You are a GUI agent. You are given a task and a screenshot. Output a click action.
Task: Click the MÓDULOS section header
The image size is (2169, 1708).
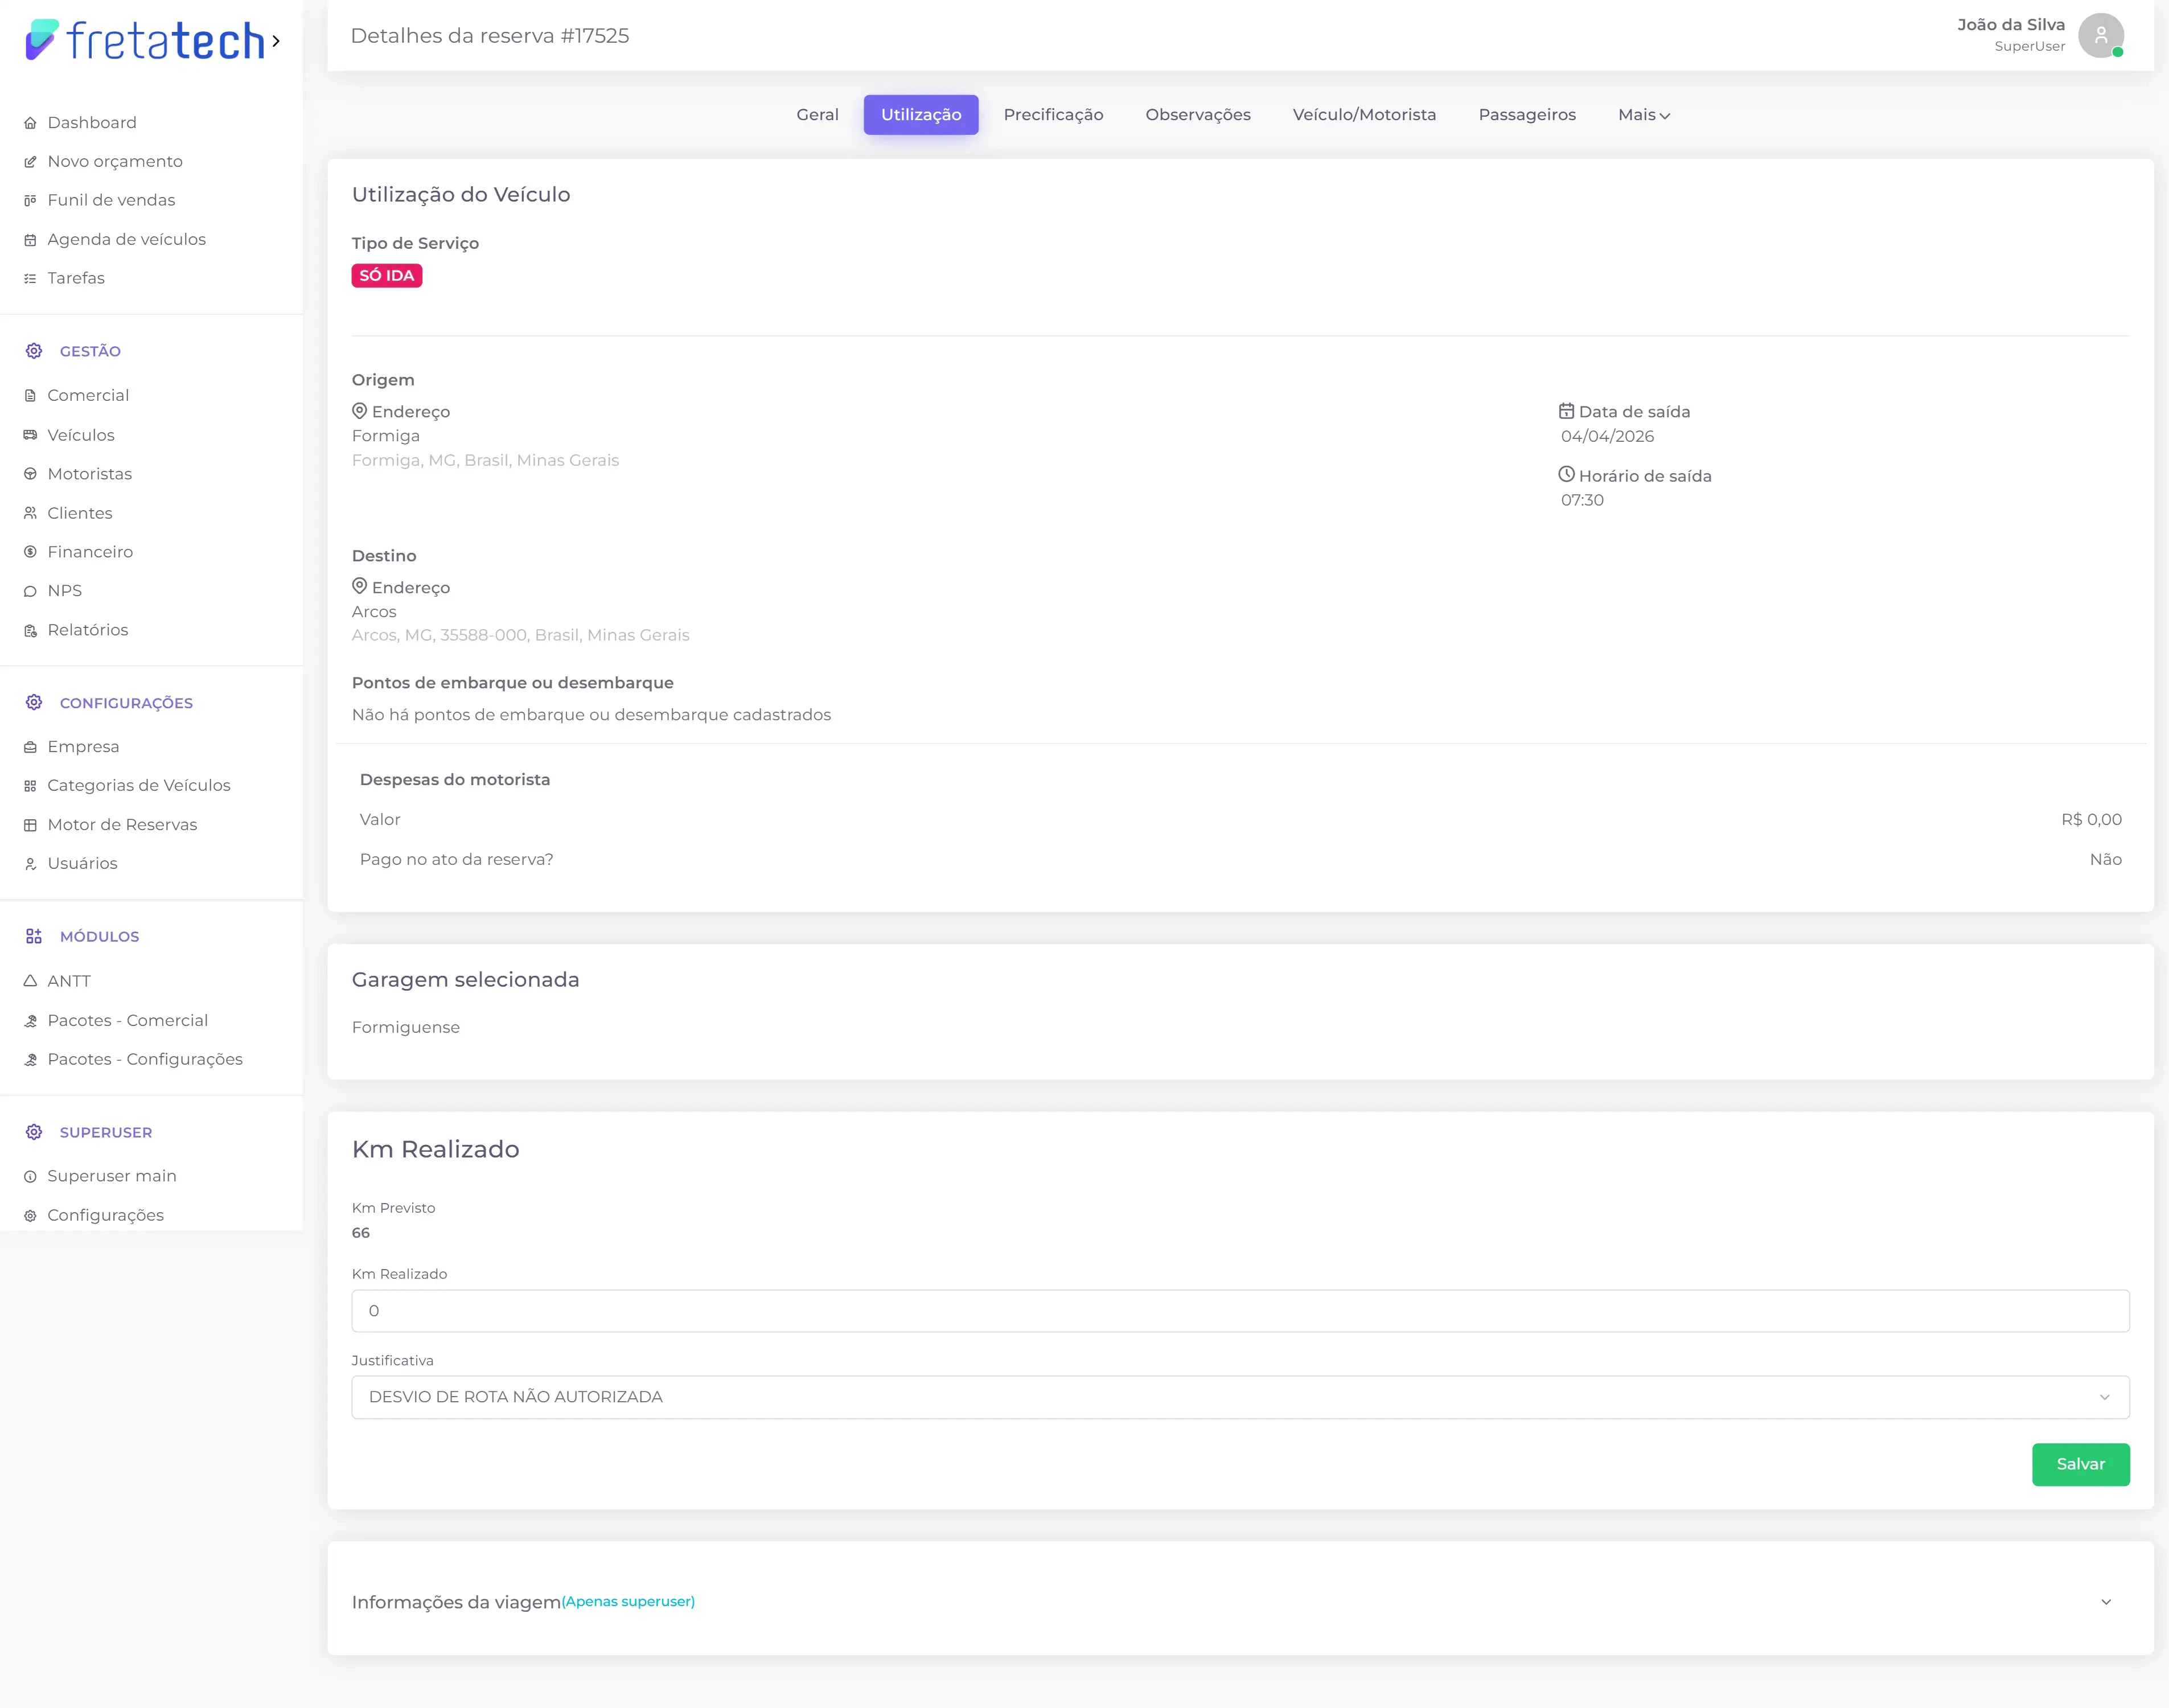click(100, 937)
